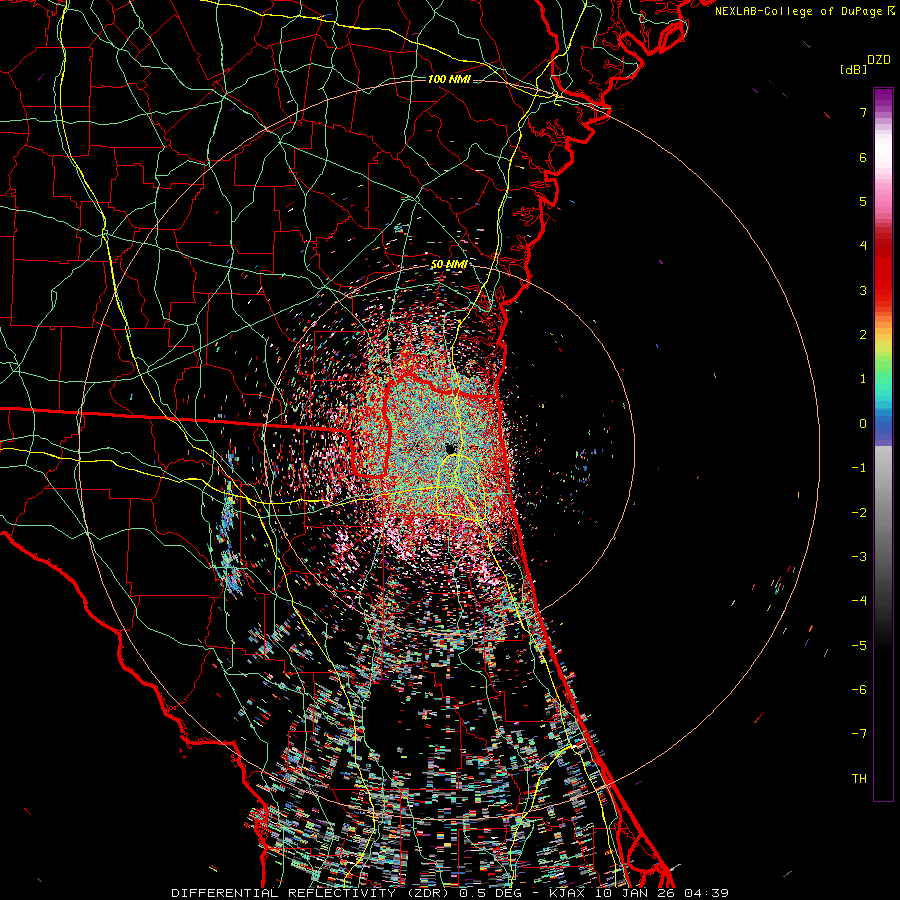Viewport: 900px width, 900px height.
Task: Click the ZDR color scale bar
Action: [x=883, y=444]
